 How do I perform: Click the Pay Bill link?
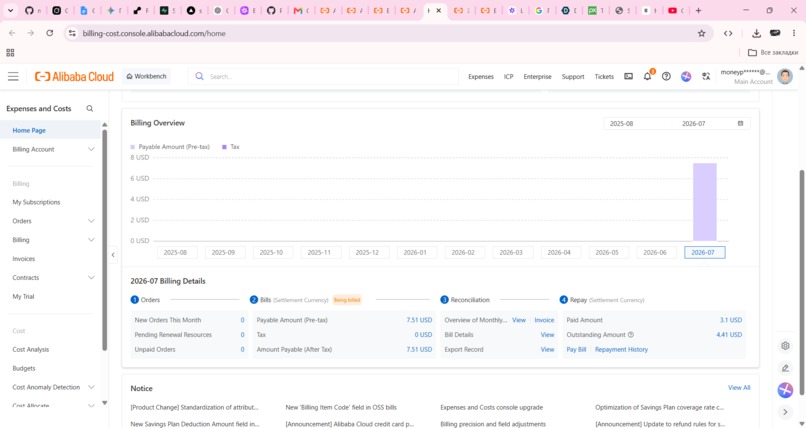pos(576,349)
